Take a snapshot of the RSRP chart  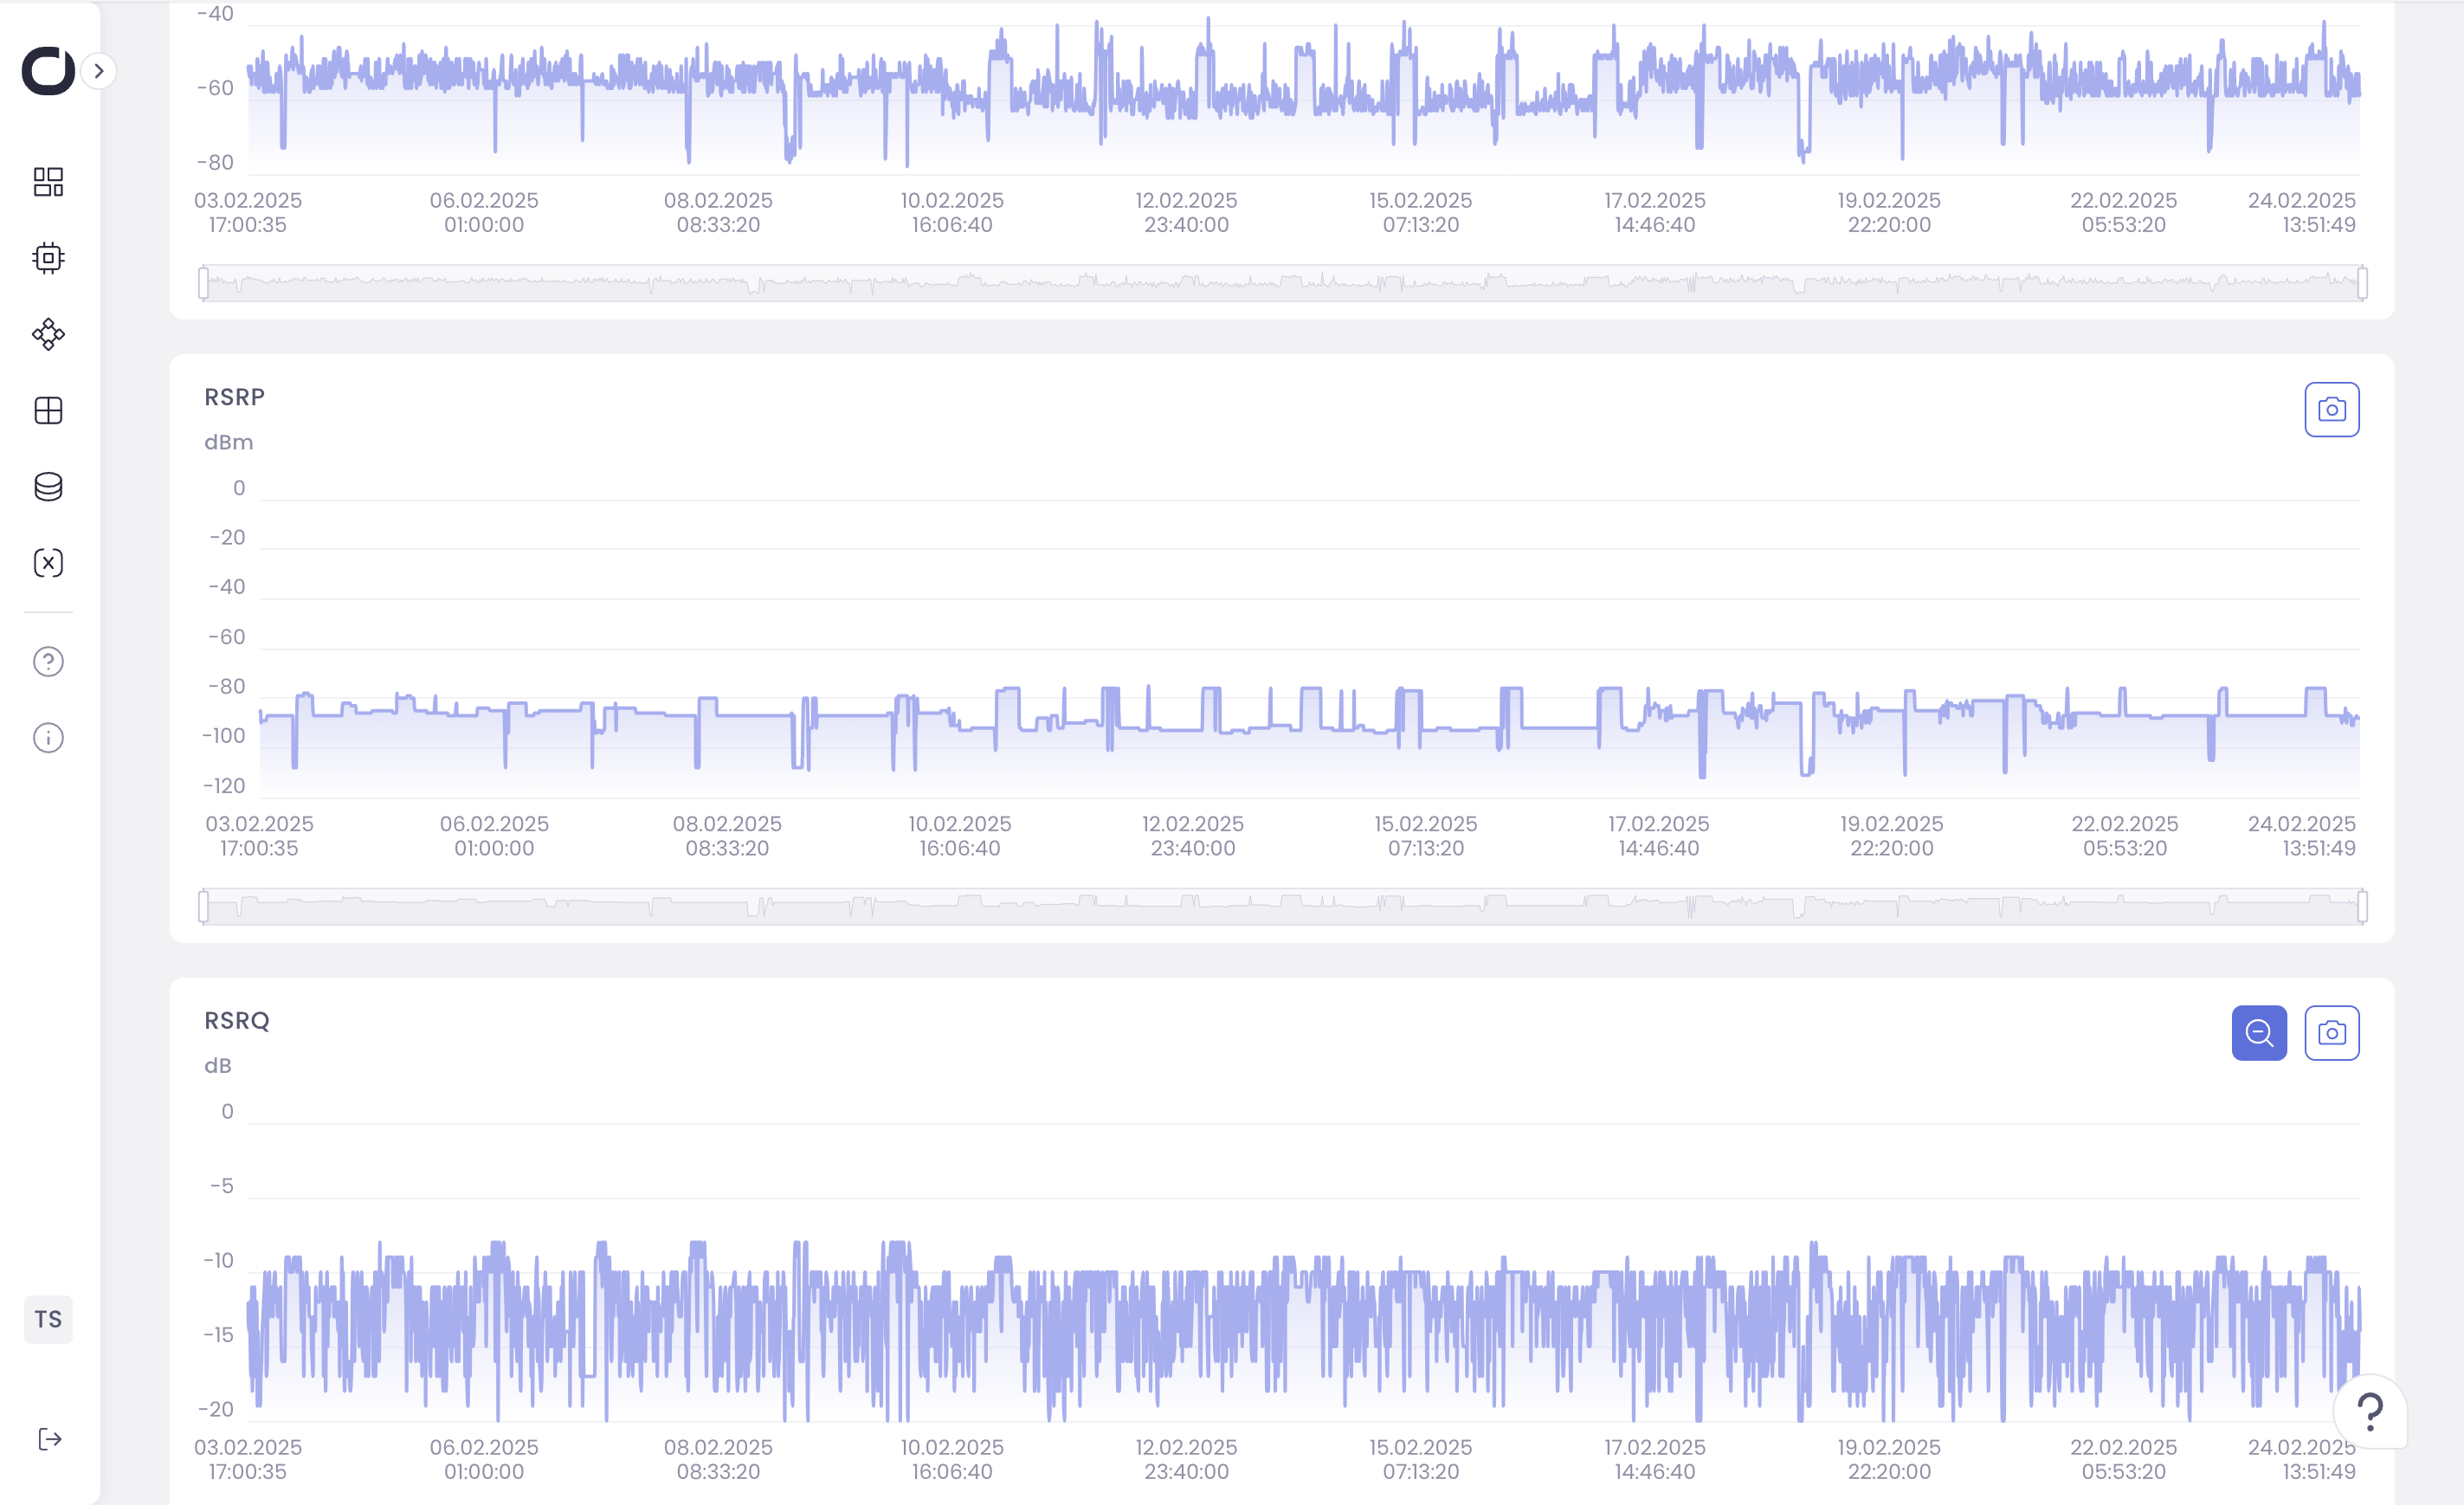coord(2331,409)
